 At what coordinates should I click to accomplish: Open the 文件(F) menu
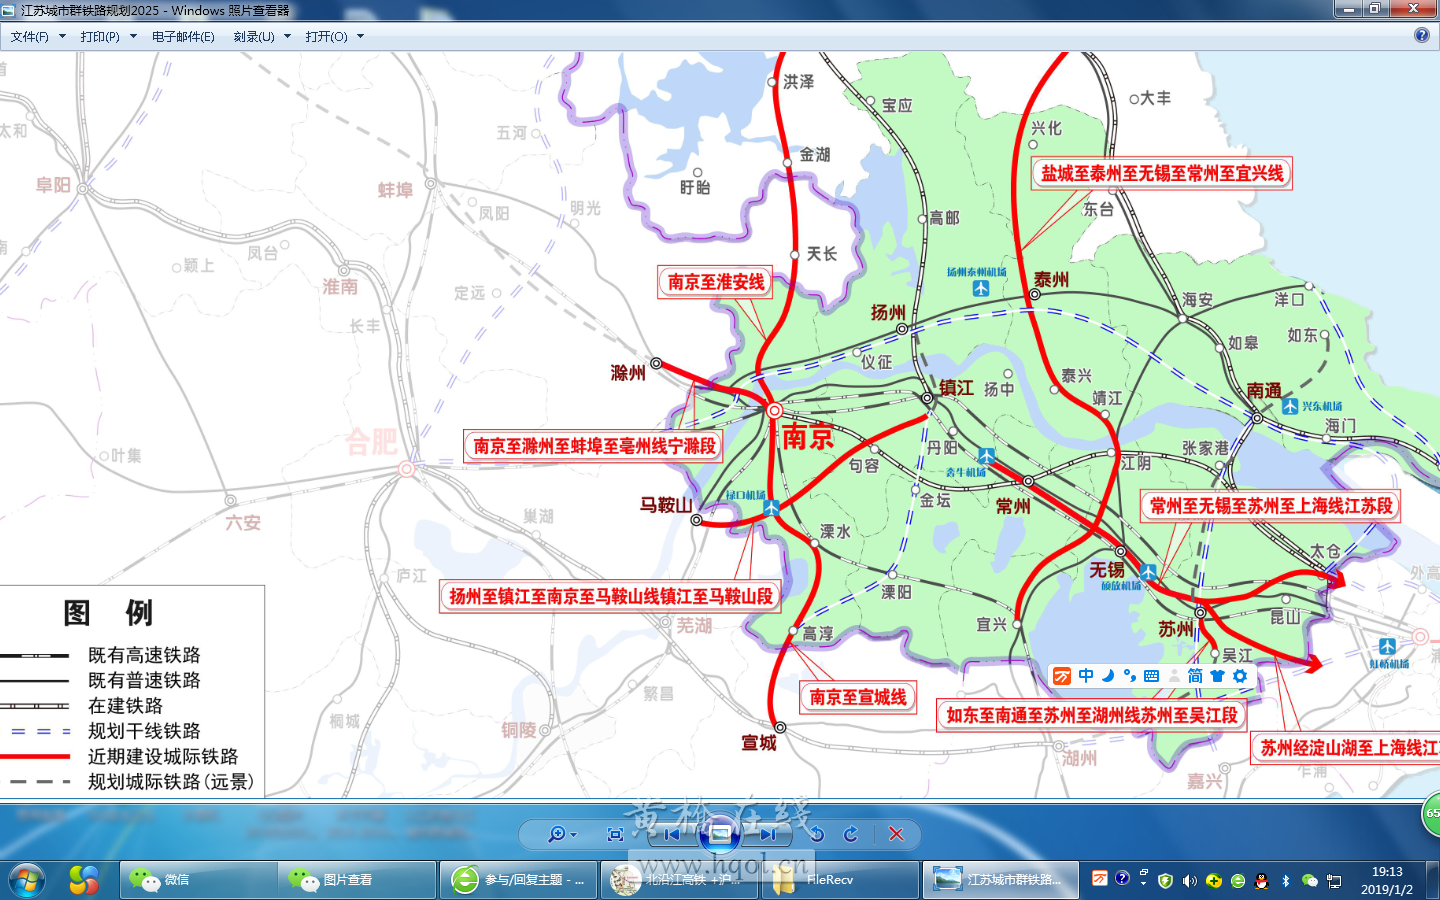29,36
